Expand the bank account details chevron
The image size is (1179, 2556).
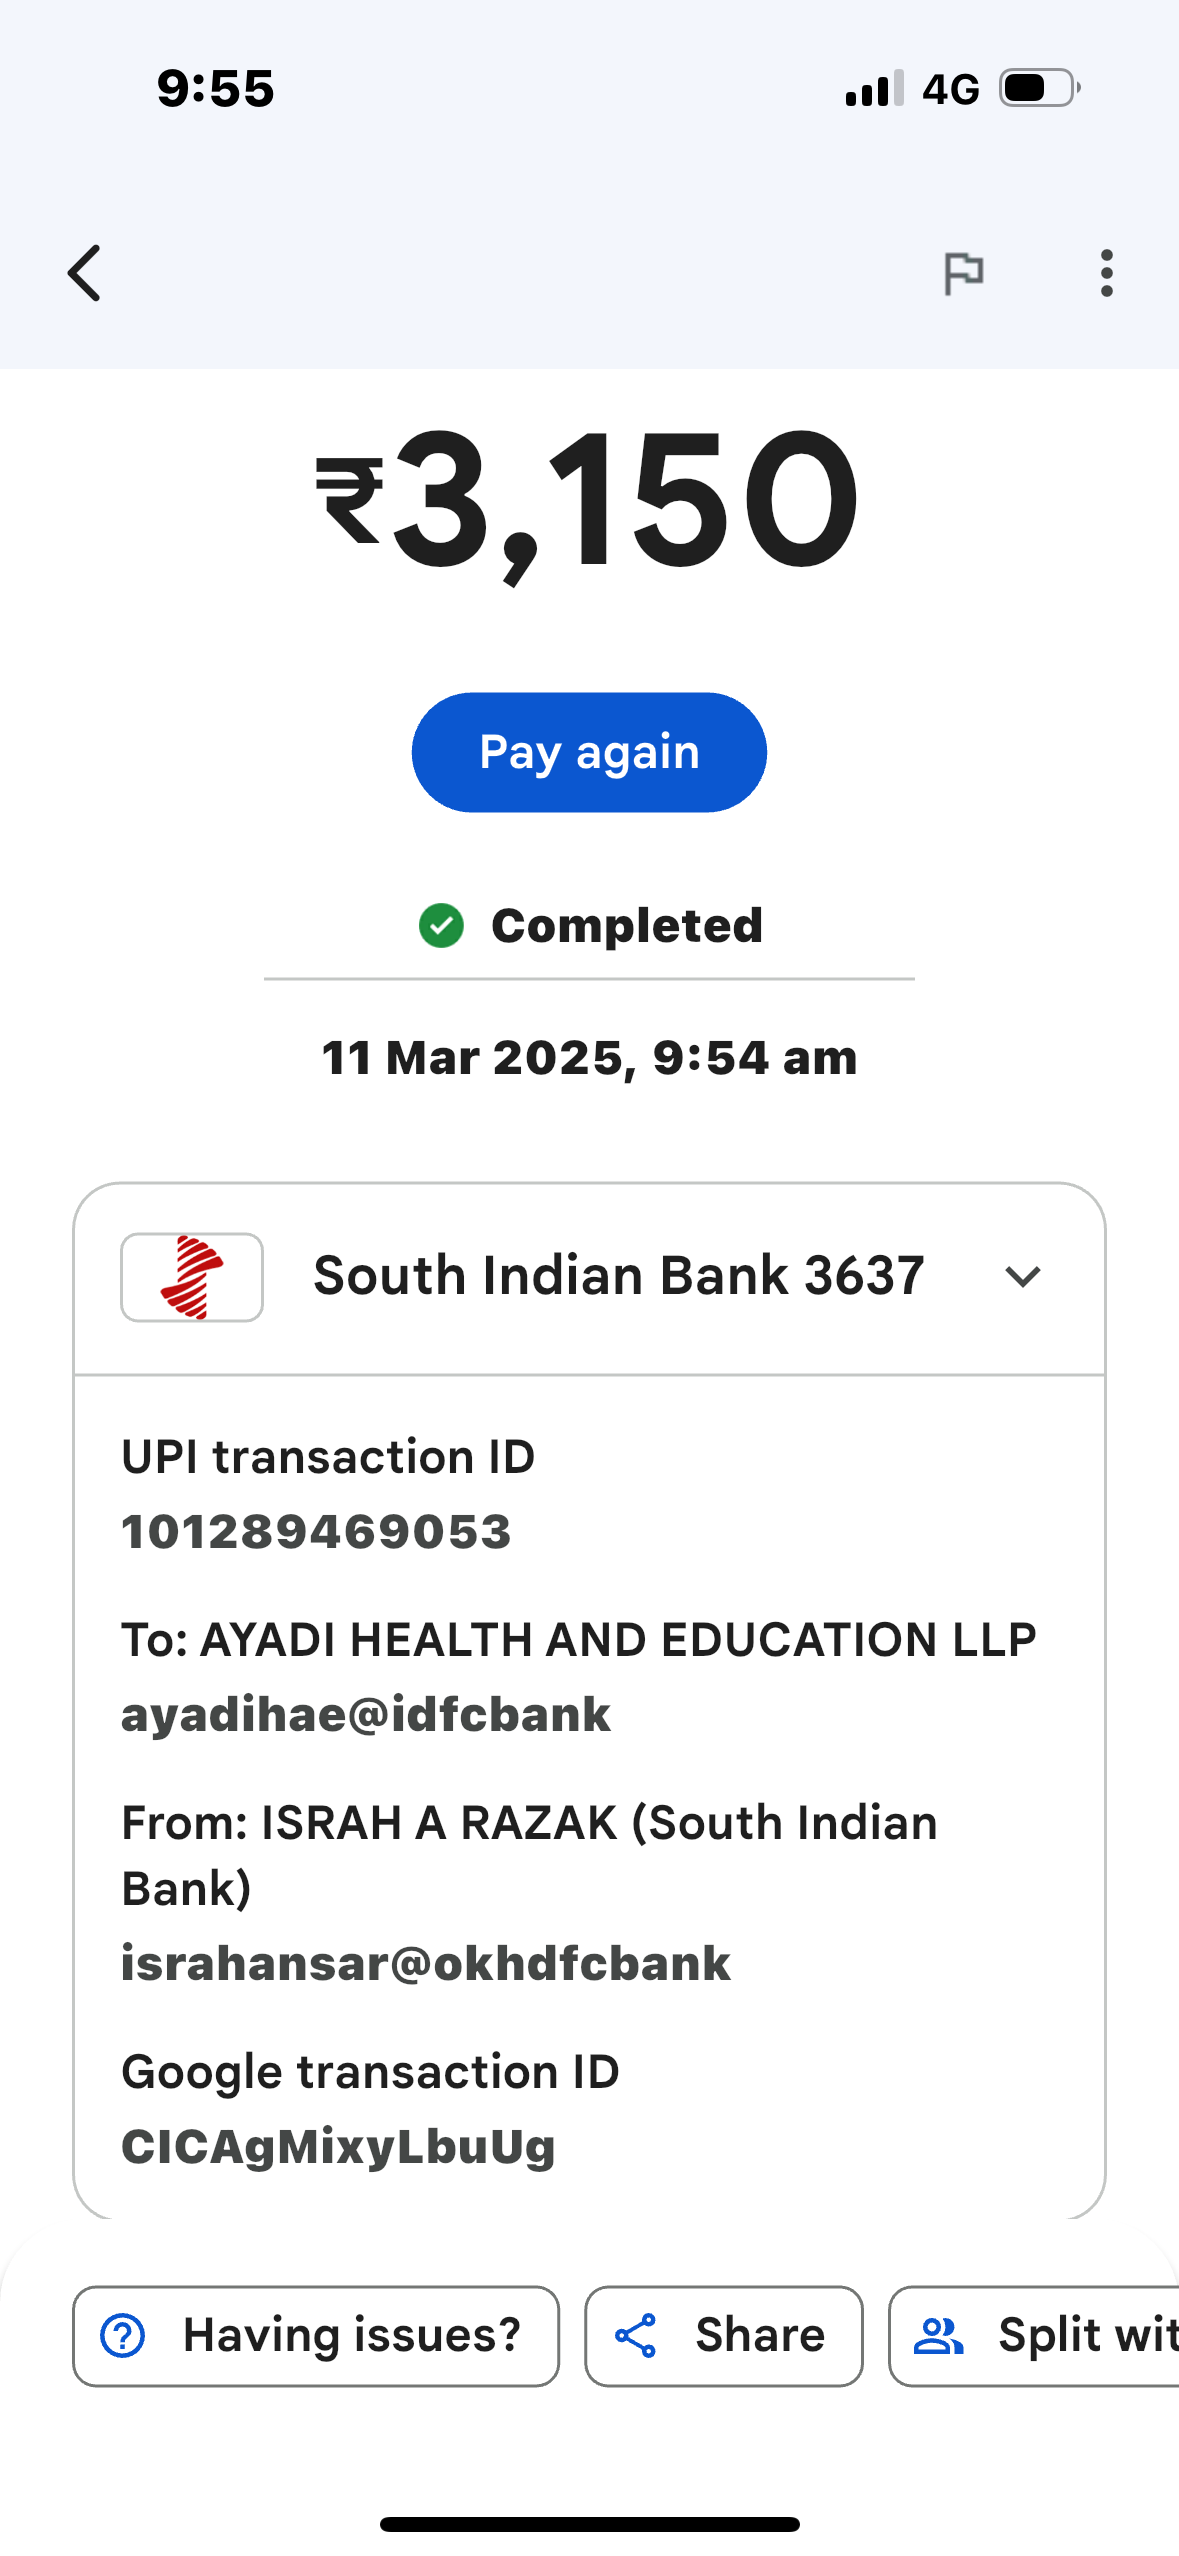[x=1022, y=1277]
